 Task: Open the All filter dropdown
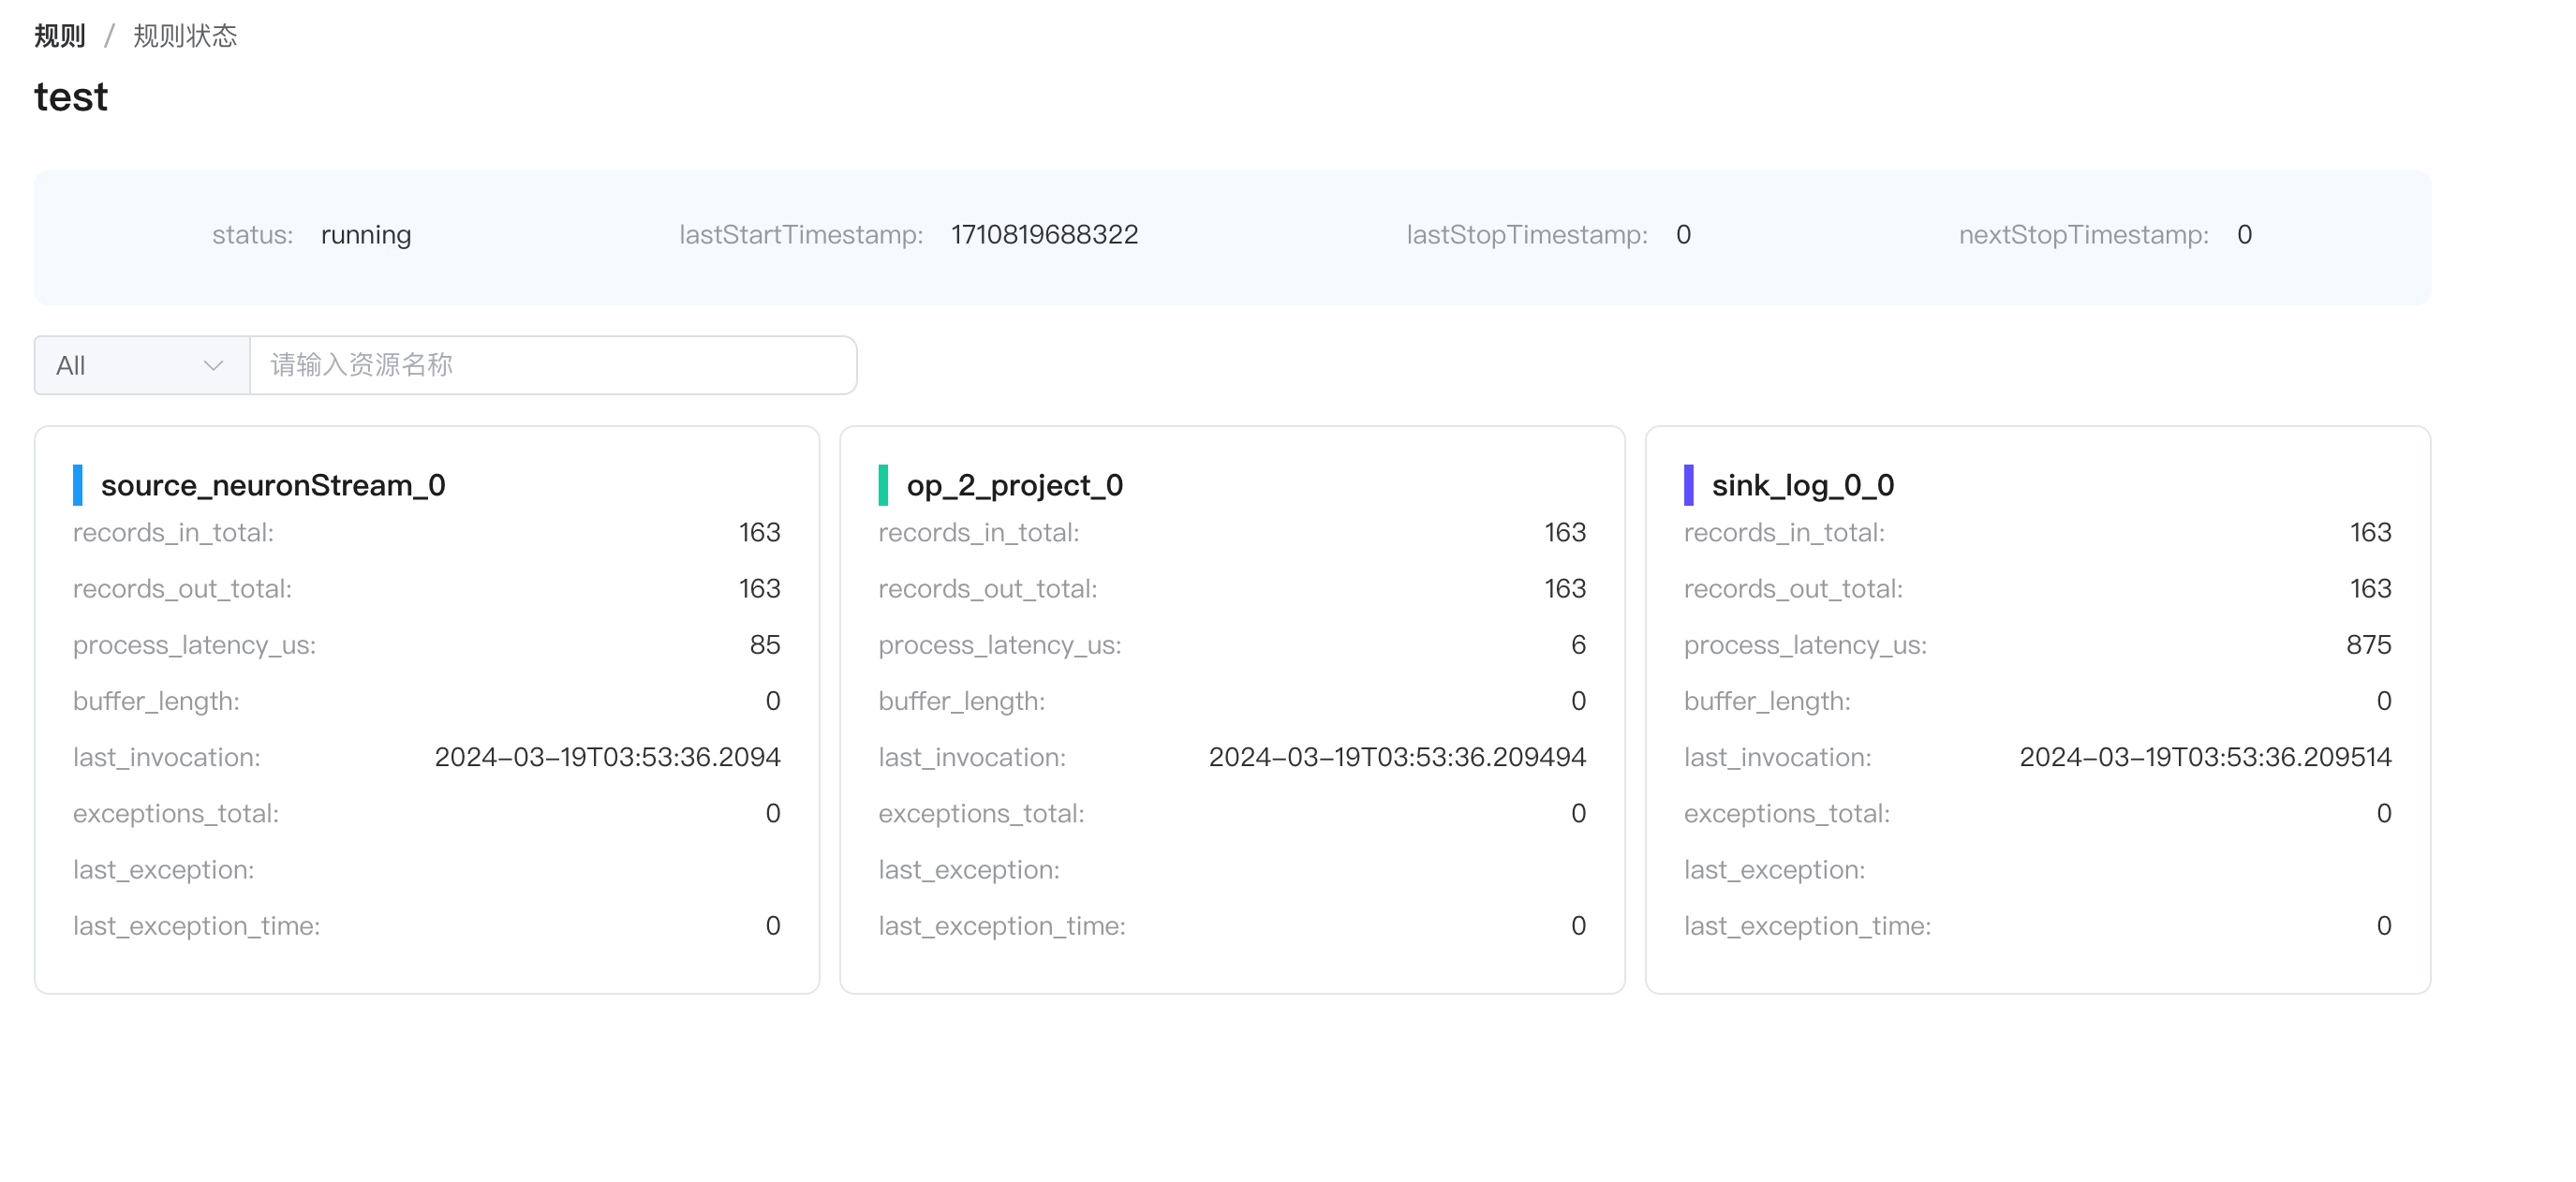(141, 365)
